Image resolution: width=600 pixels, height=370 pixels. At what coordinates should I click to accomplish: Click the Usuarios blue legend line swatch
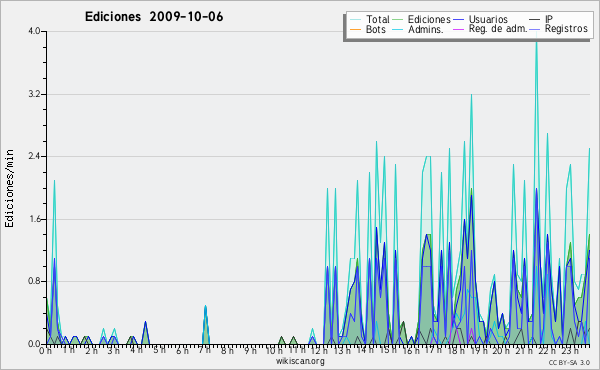[x=458, y=20]
